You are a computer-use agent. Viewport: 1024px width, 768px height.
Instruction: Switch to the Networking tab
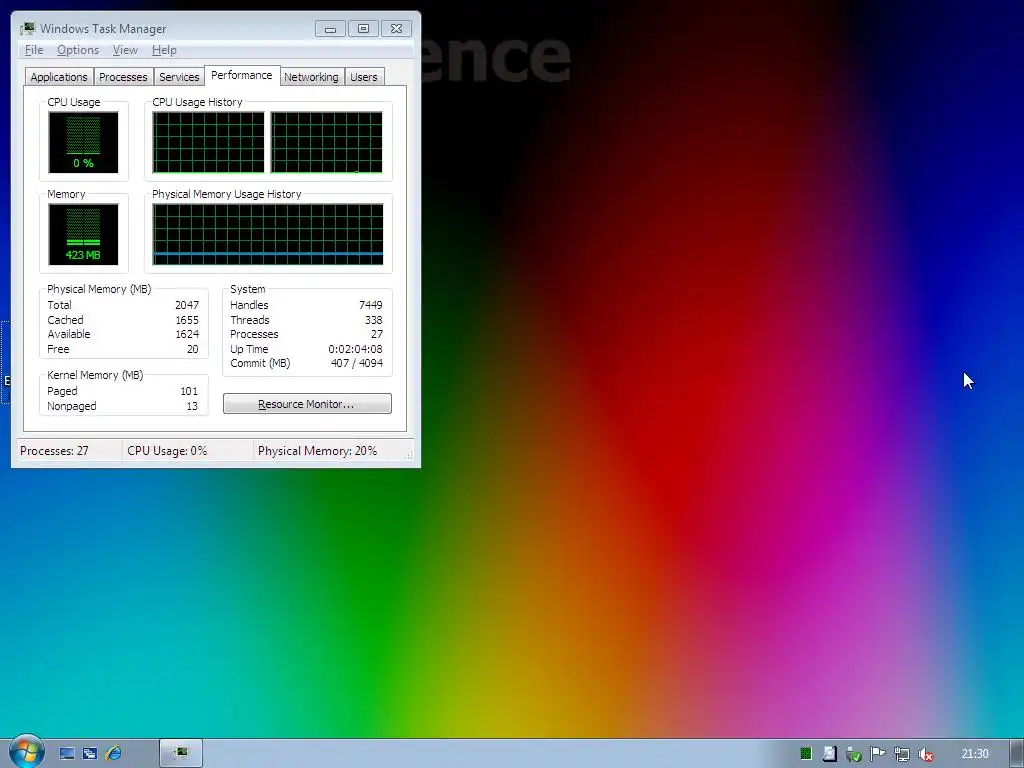click(x=311, y=77)
